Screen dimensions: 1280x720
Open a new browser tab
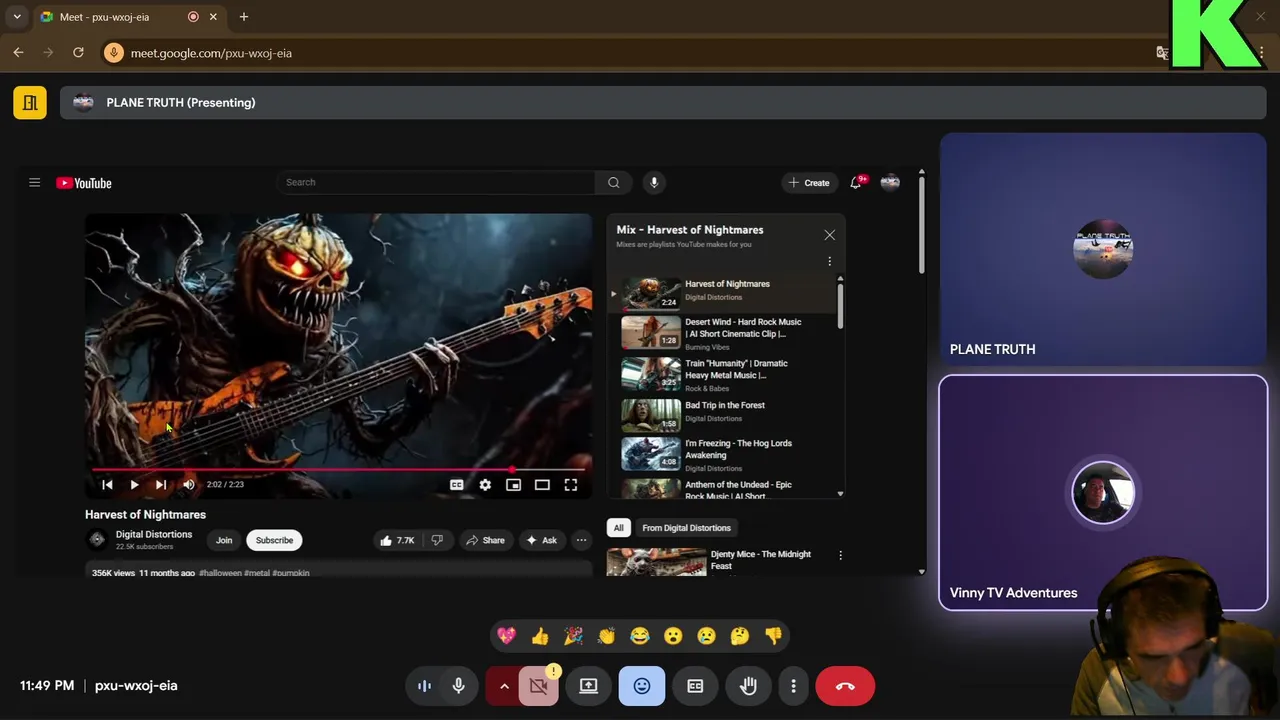(244, 17)
